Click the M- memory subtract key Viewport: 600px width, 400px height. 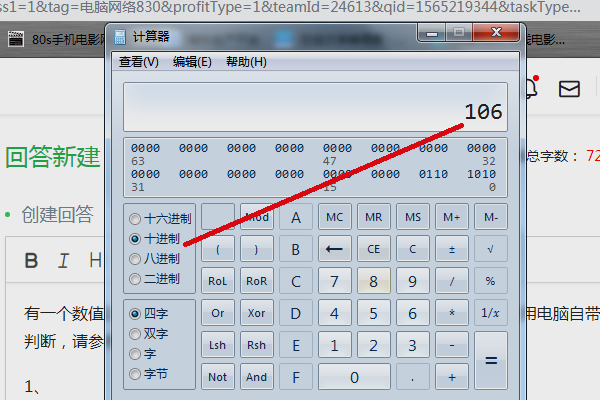pyautogui.click(x=491, y=217)
